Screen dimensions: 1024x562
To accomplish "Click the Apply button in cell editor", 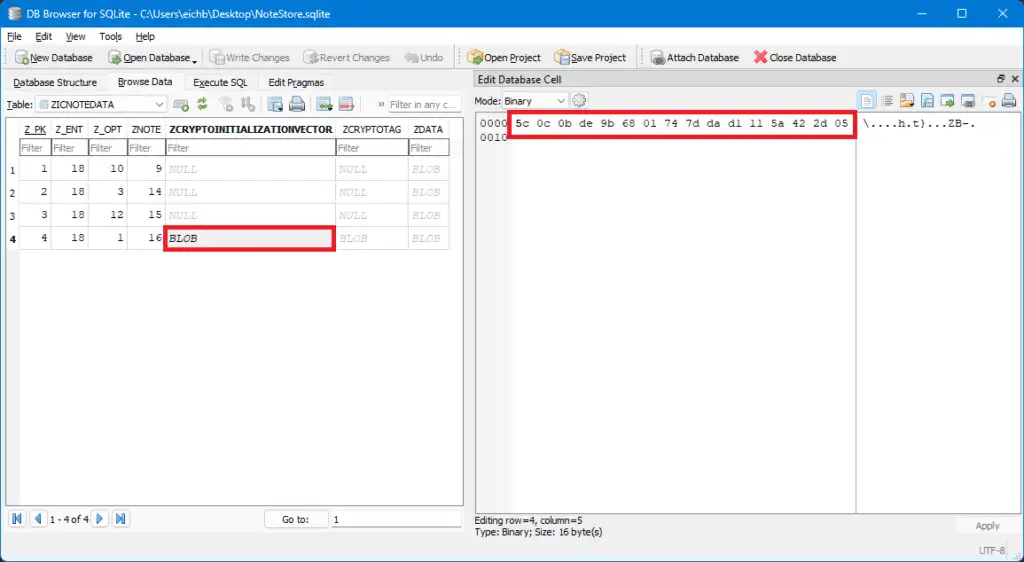I will coord(987,525).
